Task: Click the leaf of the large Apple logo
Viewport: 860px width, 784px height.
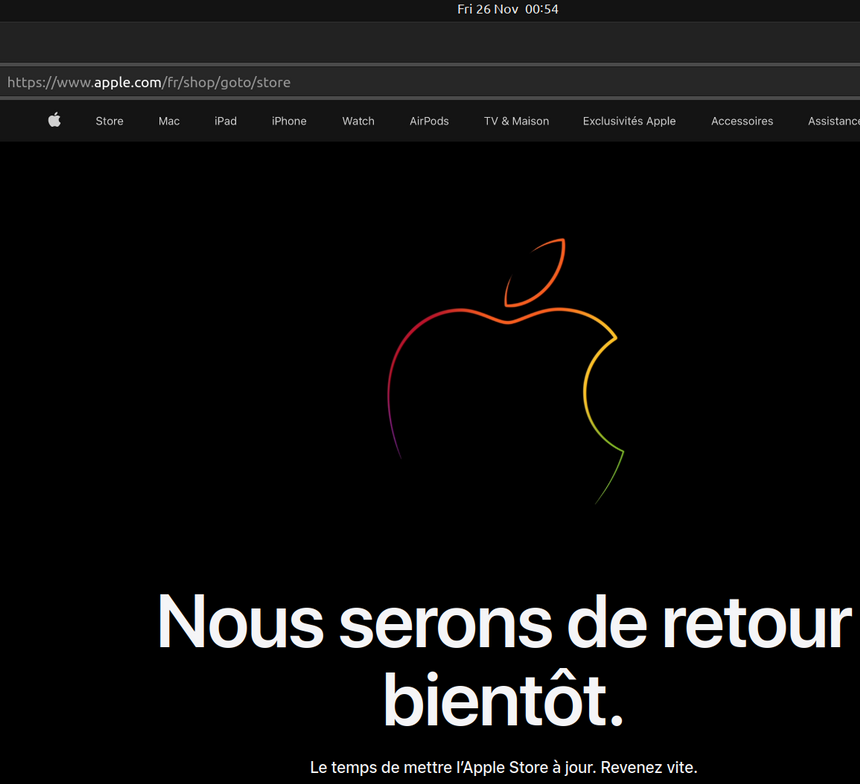Action: point(537,273)
